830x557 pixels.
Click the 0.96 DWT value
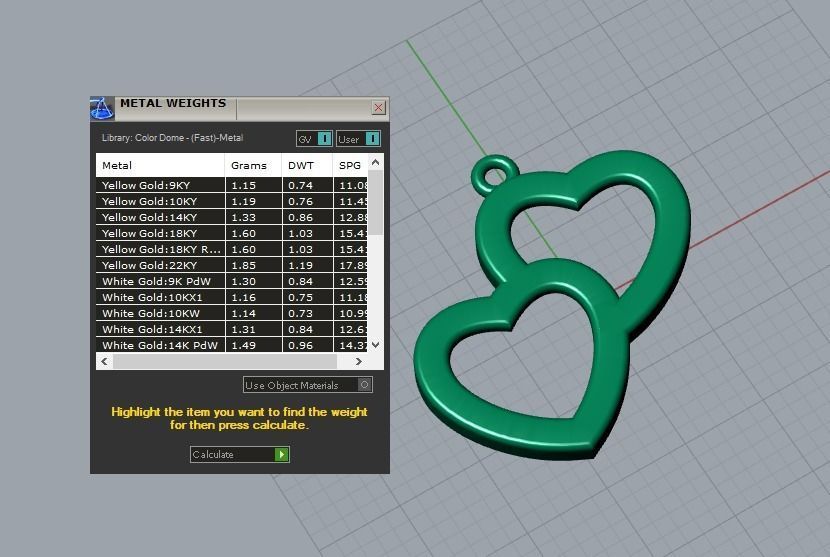click(300, 345)
